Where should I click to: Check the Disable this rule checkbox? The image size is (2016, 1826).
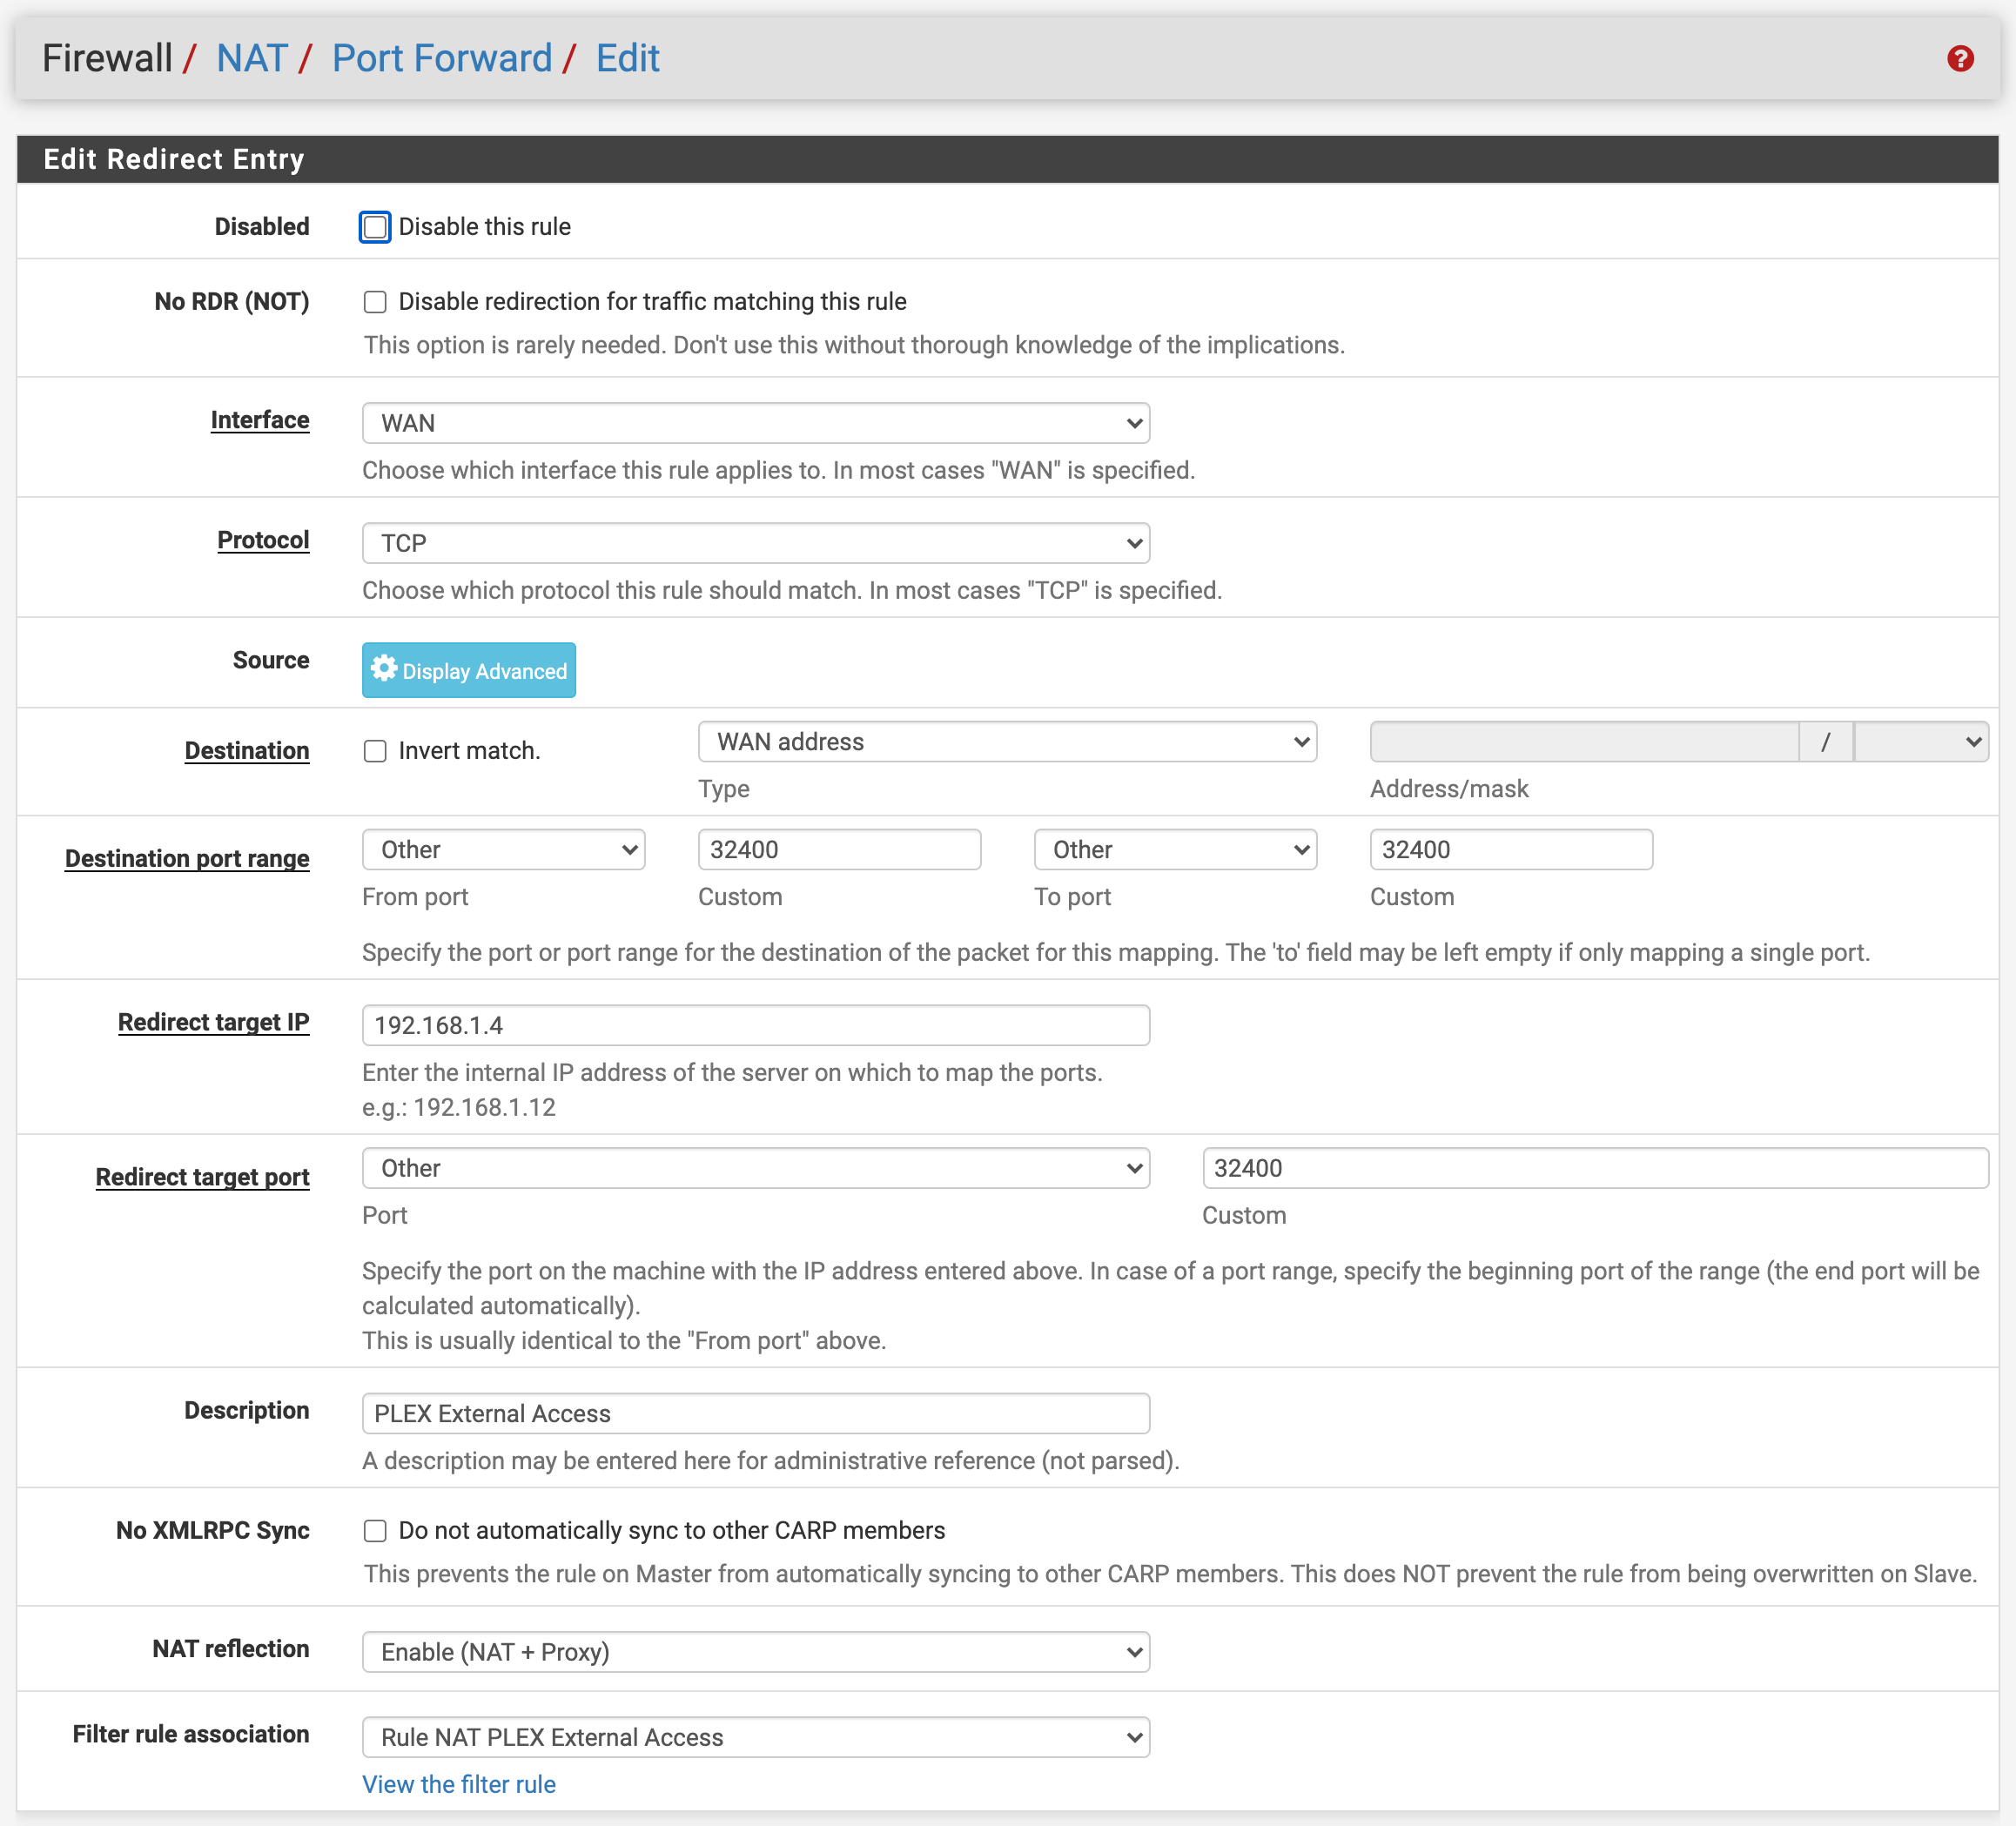[375, 227]
